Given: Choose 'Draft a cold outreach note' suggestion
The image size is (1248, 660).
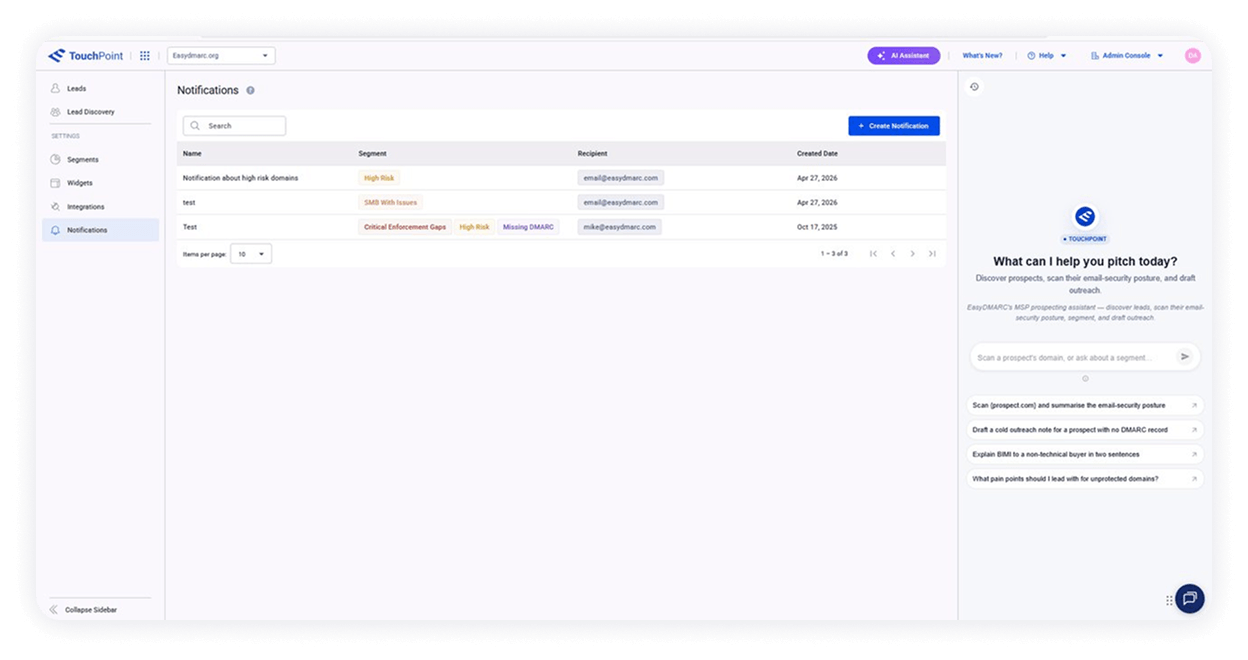Looking at the screenshot, I should click(1085, 430).
